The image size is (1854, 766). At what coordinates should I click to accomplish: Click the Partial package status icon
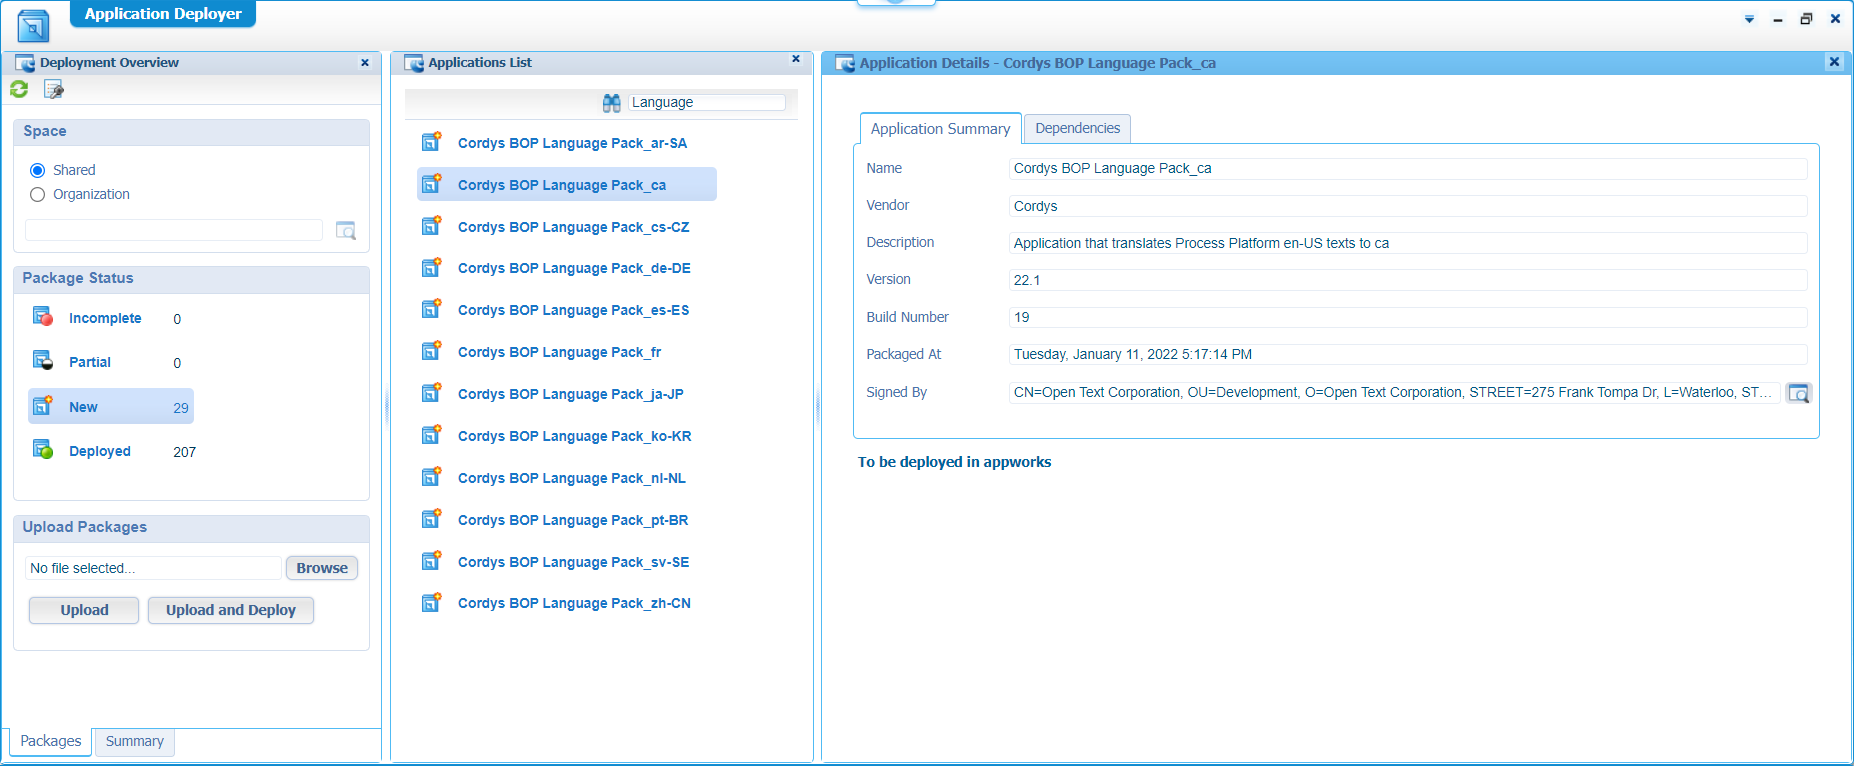(43, 361)
